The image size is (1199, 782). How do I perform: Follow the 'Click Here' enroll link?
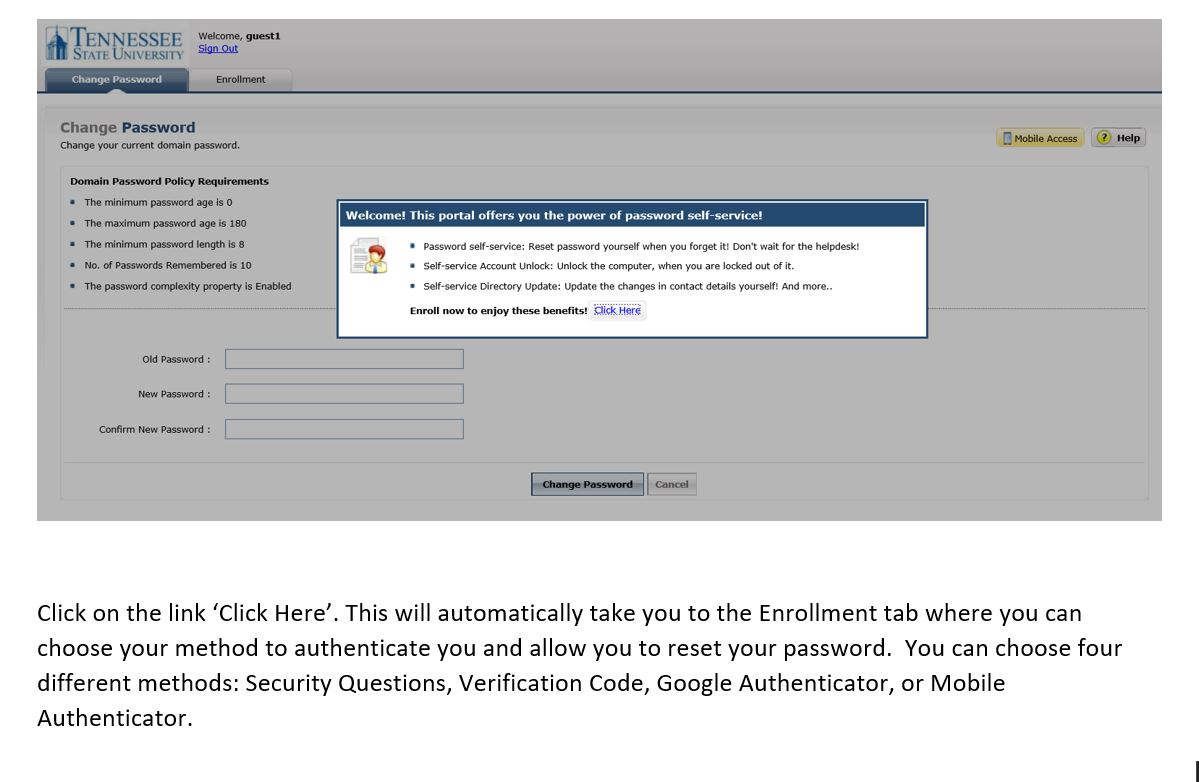617,310
